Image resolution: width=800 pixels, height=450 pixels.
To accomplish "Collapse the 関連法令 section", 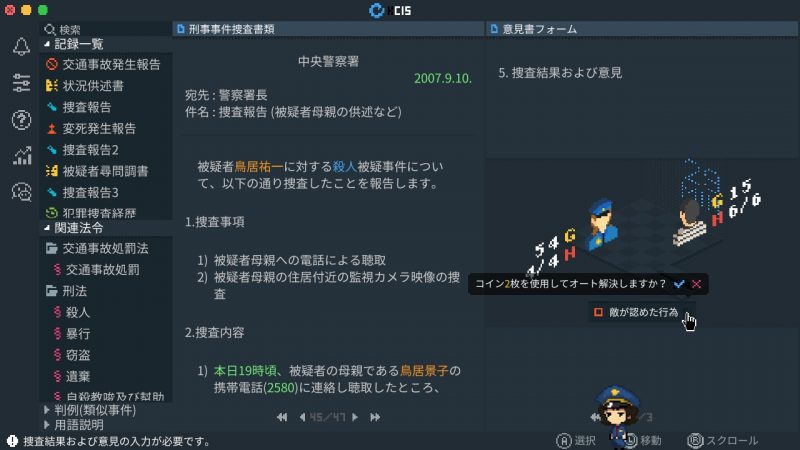I will pyautogui.click(x=47, y=228).
